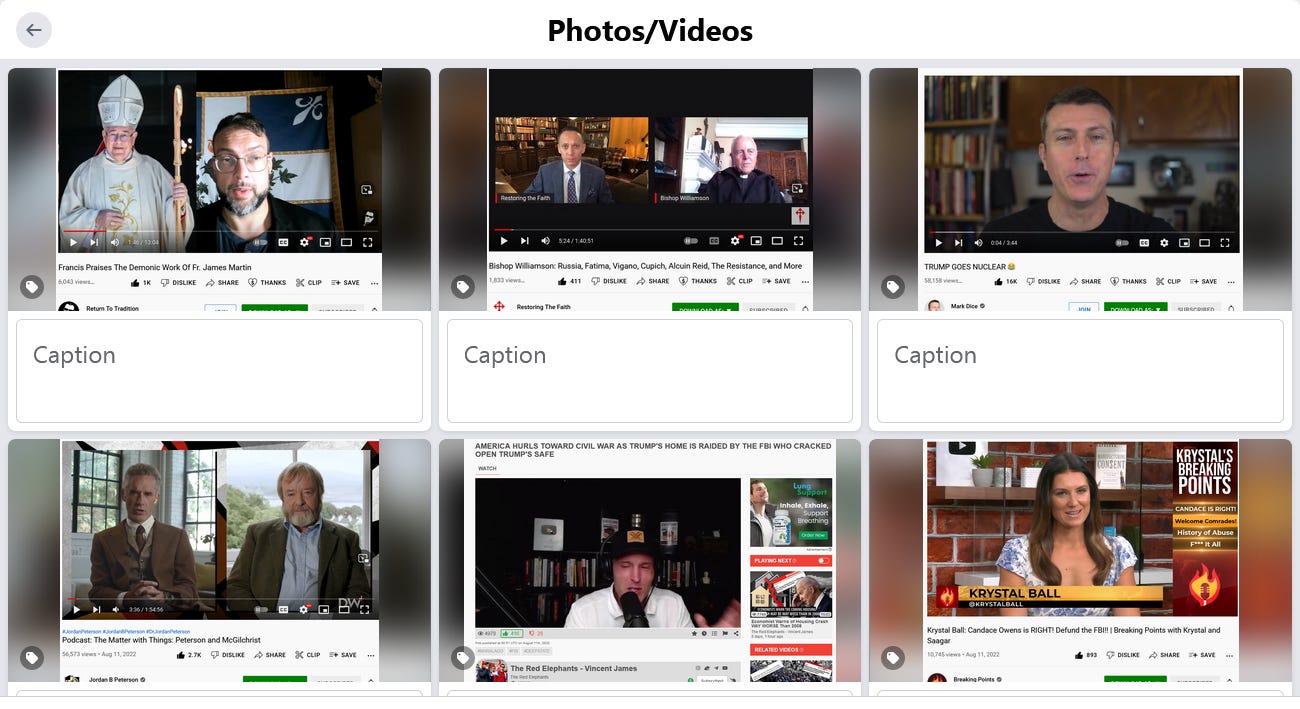Viewport: 1300px width, 709px height.
Task: Go back using the arrow button
Action: coord(34,30)
